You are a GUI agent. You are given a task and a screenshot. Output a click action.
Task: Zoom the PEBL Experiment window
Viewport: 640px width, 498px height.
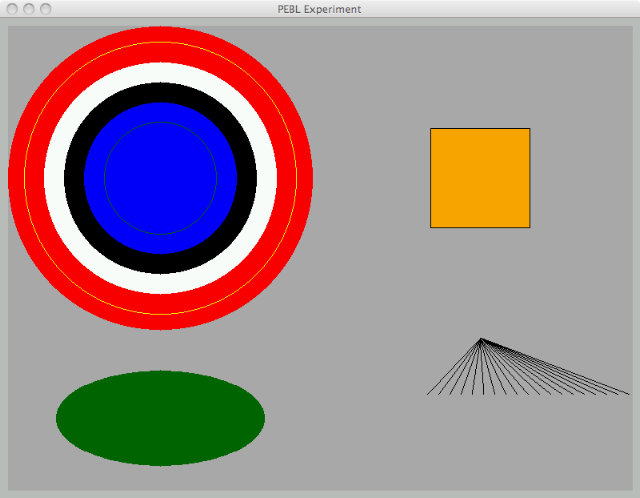coord(45,9)
